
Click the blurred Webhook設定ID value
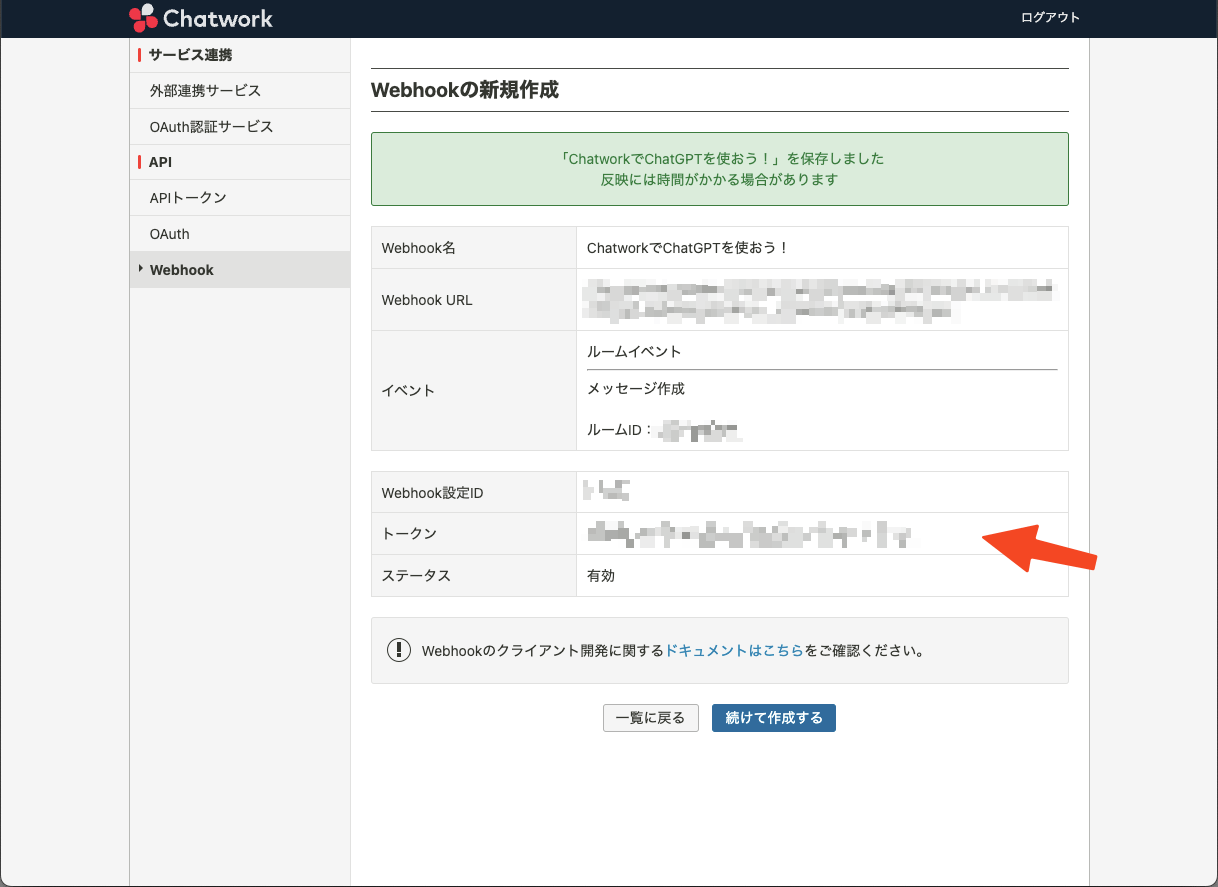(607, 491)
